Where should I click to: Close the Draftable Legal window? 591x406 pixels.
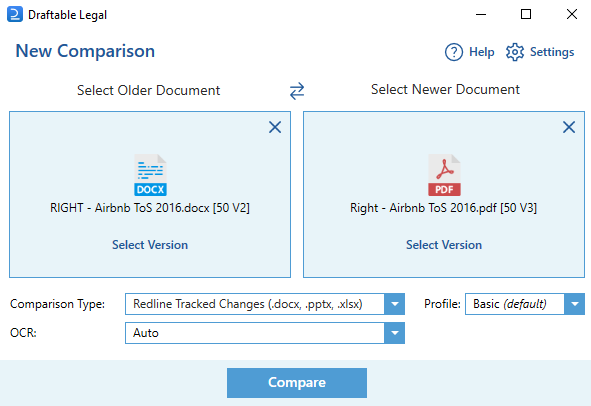click(x=572, y=14)
